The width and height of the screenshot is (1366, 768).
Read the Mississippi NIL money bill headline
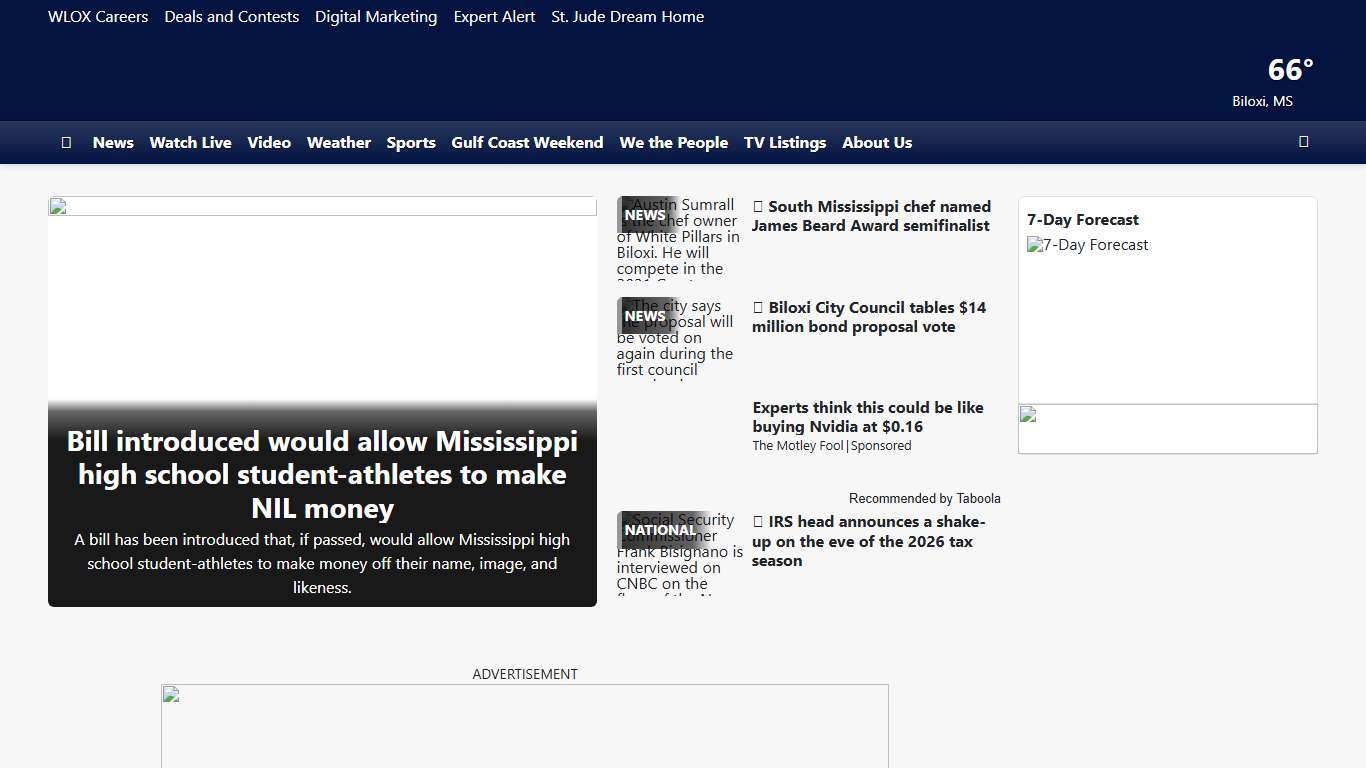click(x=322, y=474)
